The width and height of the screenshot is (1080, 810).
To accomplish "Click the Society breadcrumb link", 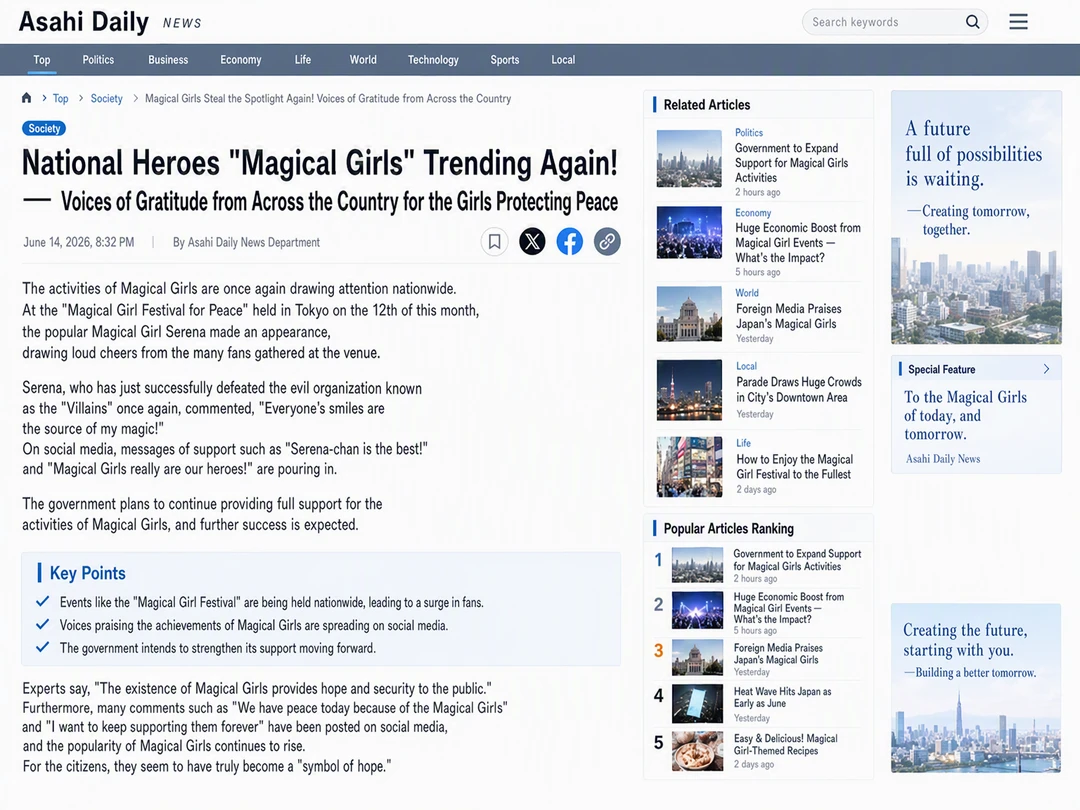I will coord(107,98).
